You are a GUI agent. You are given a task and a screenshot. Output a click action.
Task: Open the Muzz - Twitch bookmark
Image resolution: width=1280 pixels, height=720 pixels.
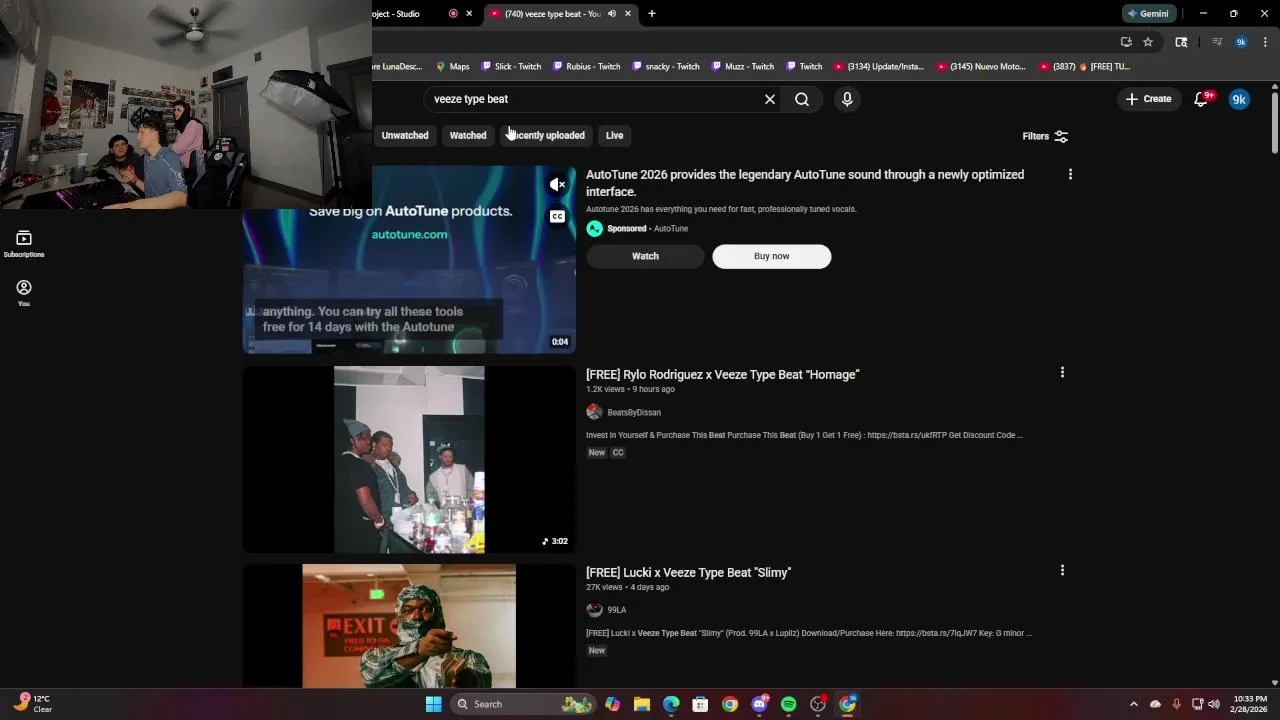[x=743, y=67]
